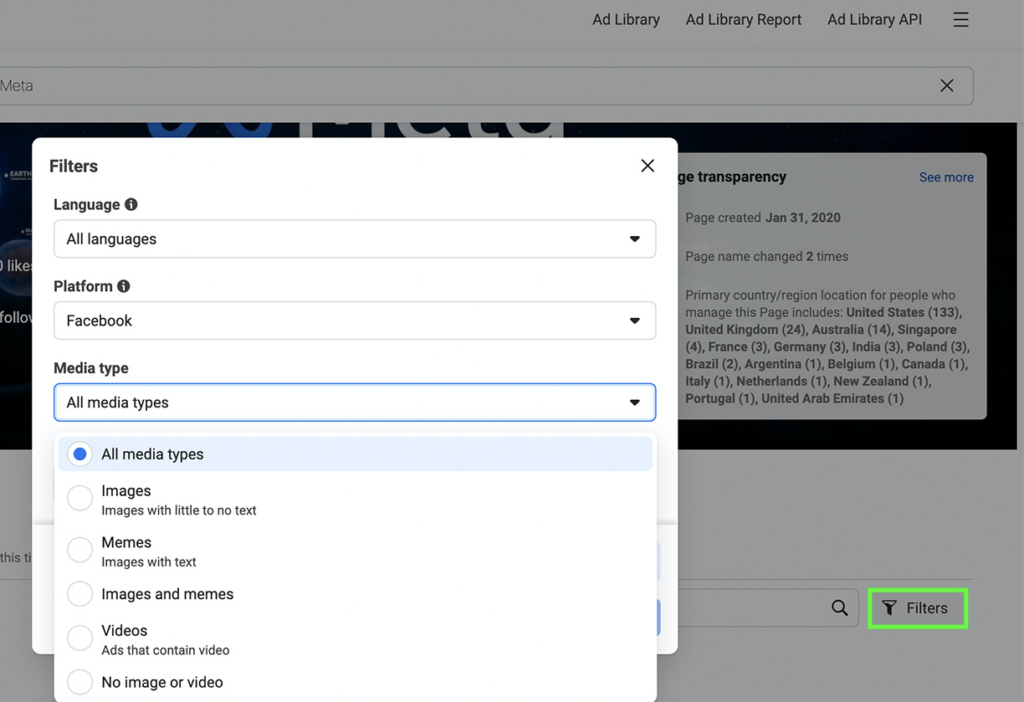The image size is (1024, 702).
Task: Click the Platform info icon
Action: pos(124,286)
